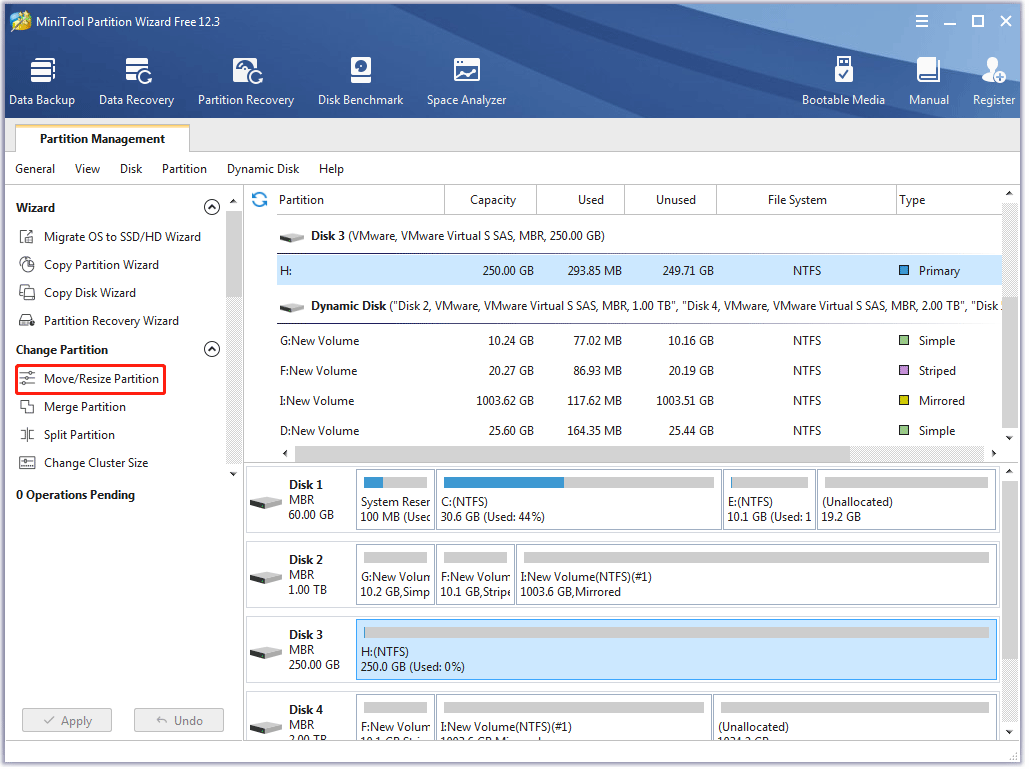Click Merge Partition in the sidebar
Image resolution: width=1029 pixels, height=769 pixels.
click(84, 407)
